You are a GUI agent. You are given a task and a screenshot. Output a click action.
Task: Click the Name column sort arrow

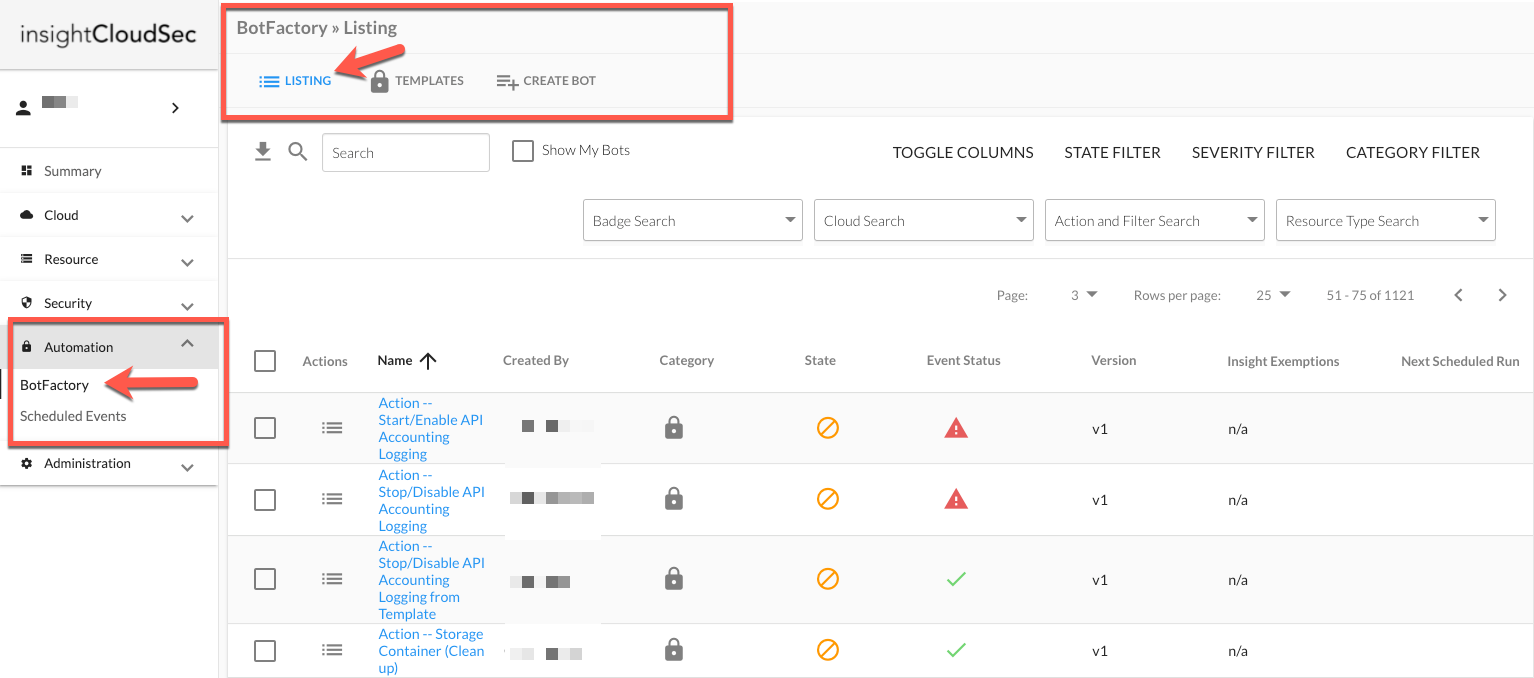click(428, 361)
